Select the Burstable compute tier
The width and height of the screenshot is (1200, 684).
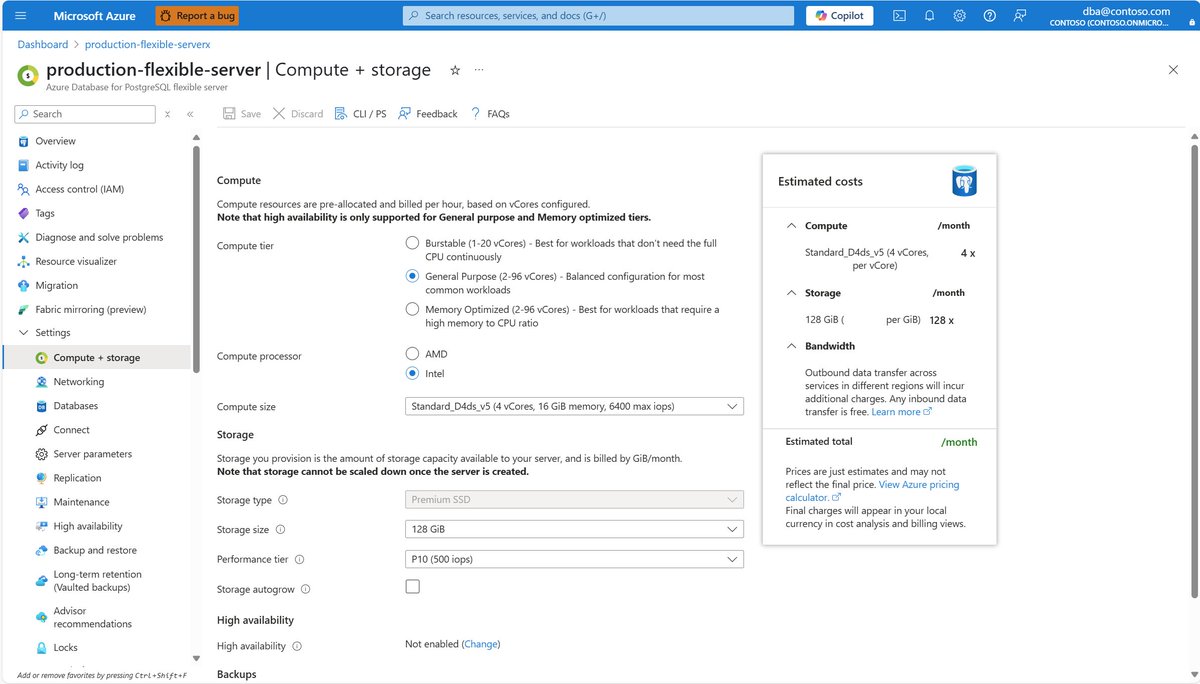(412, 242)
